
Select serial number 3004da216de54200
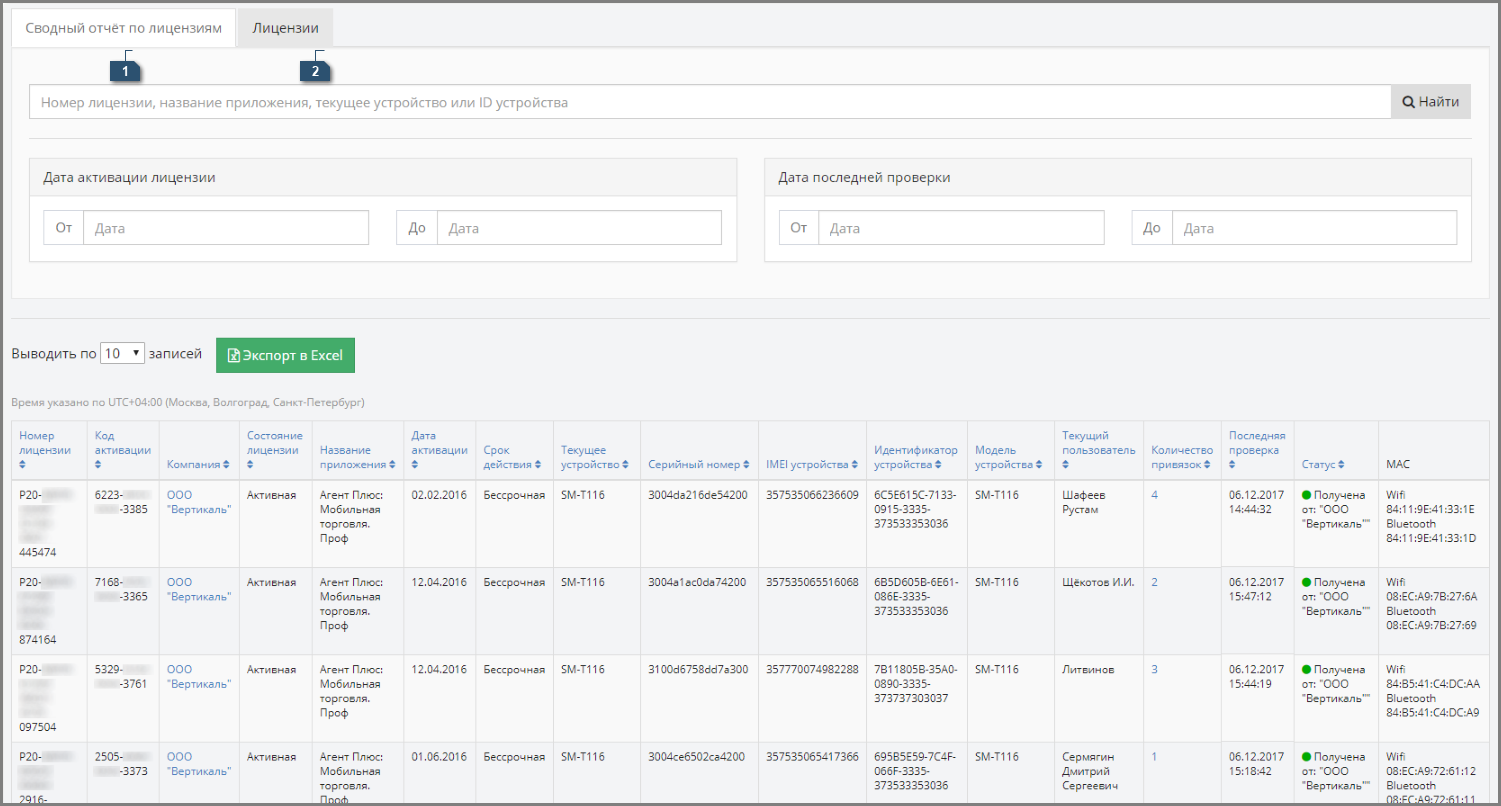[x=698, y=495]
